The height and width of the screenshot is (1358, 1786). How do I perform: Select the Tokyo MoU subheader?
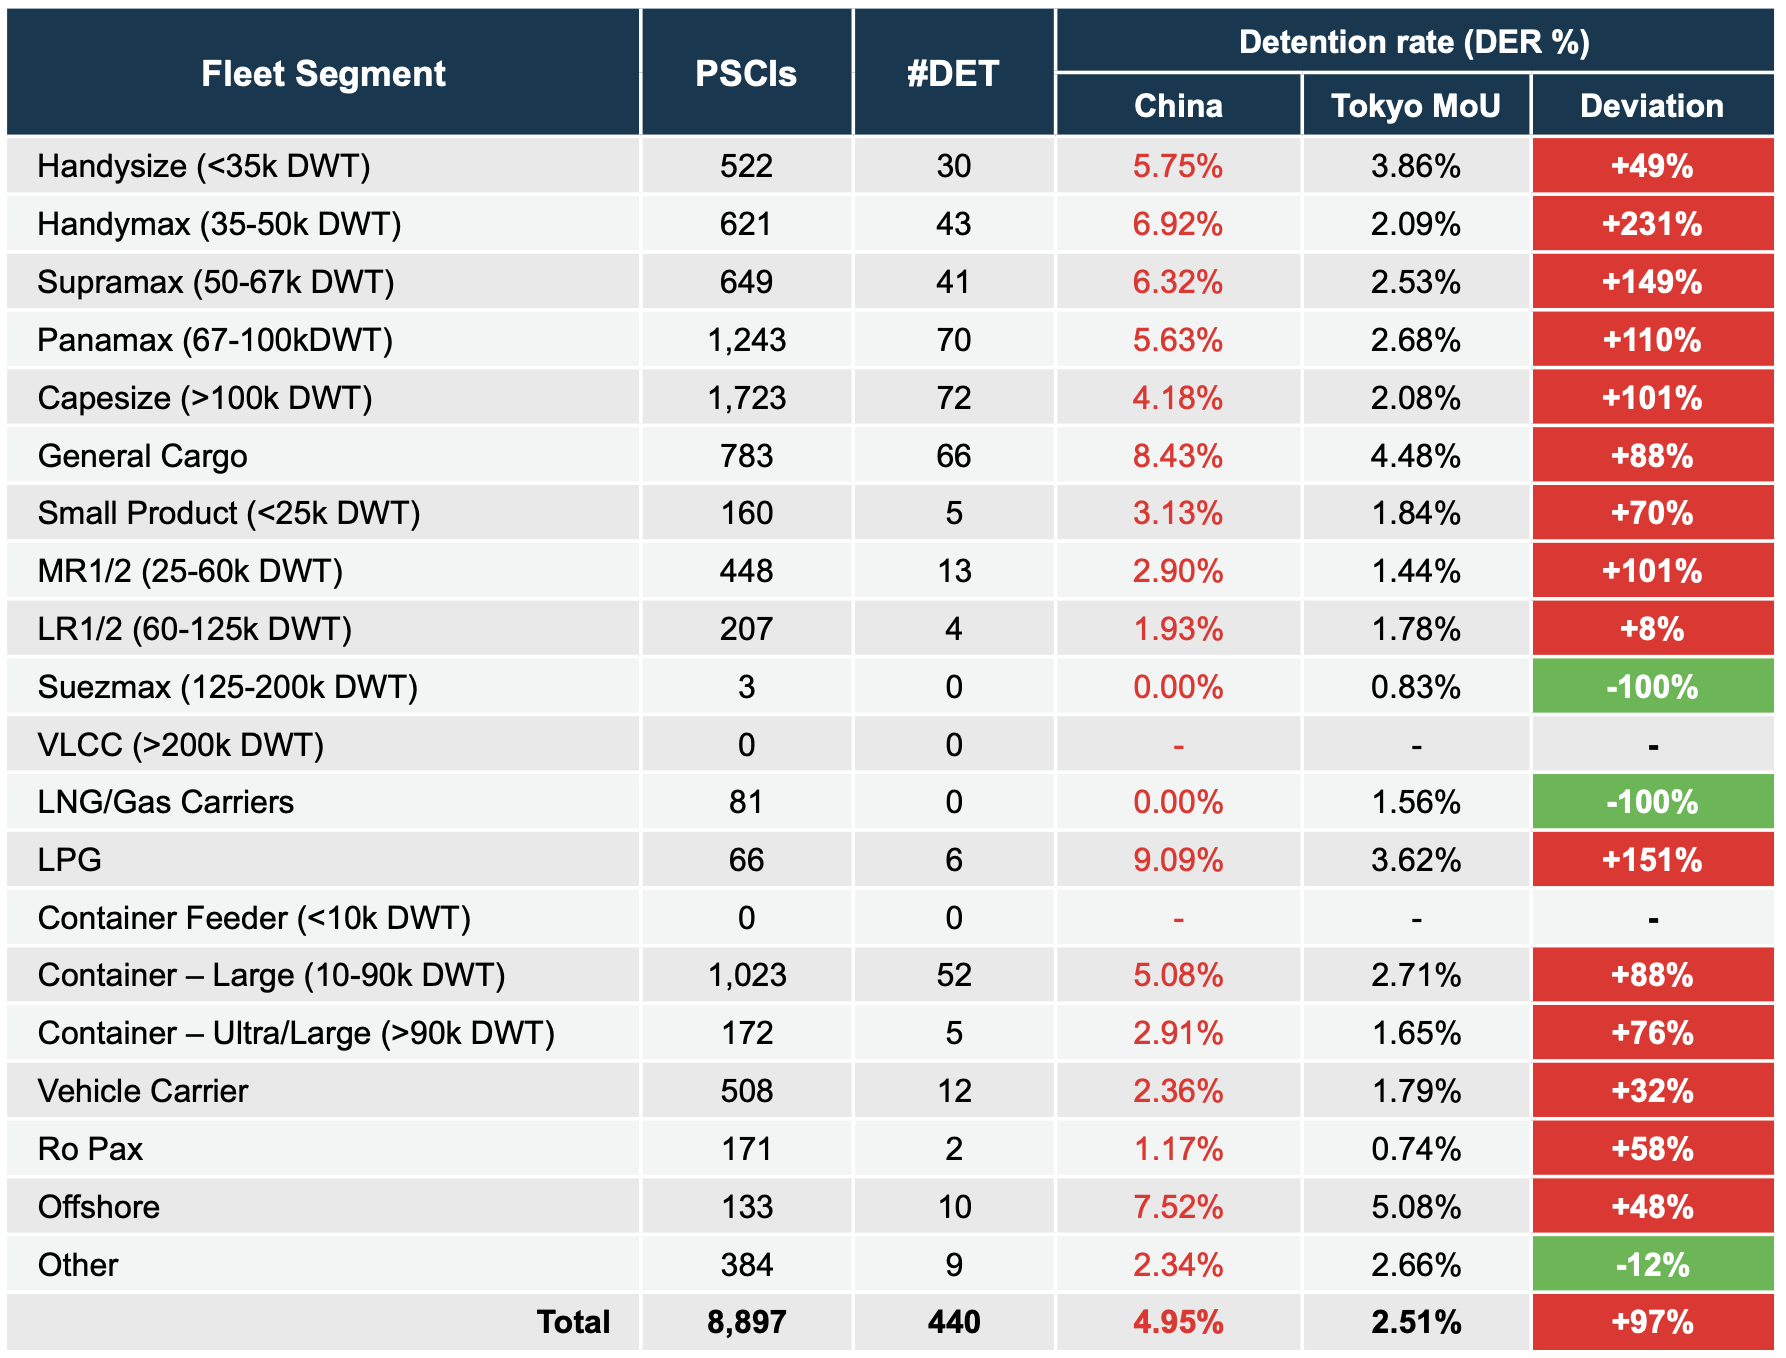pyautogui.click(x=1415, y=106)
